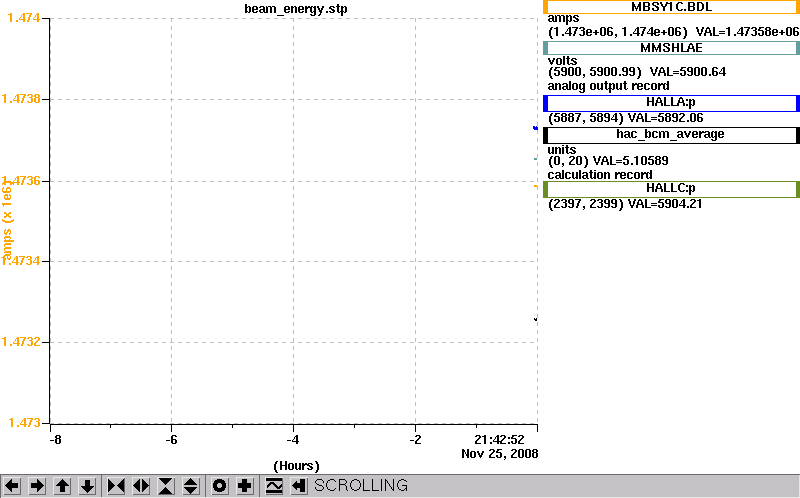This screenshot has width=800, height=498.
Task: Click the reset-to-current-time arrow icon
Action: (299, 486)
